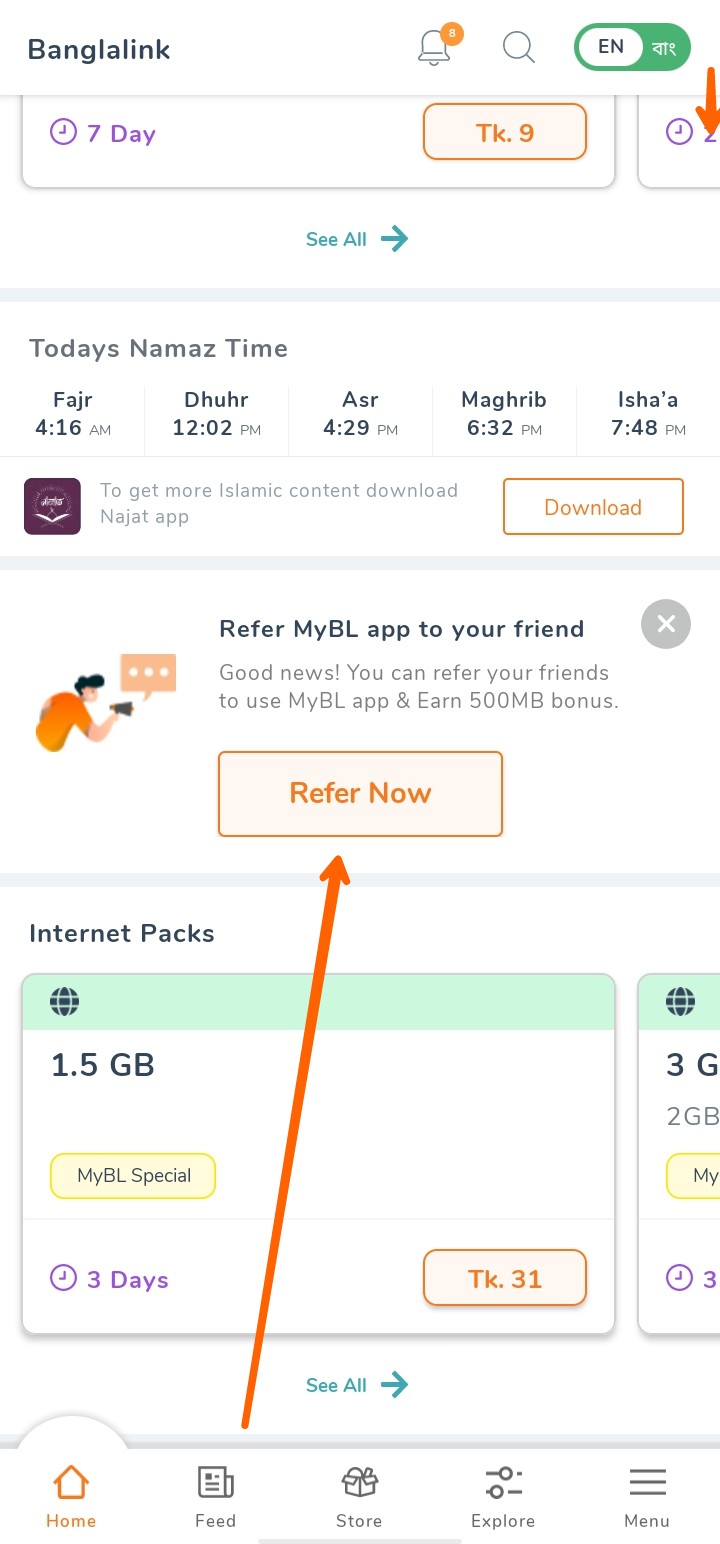Image resolution: width=720 pixels, height=1544 pixels.
Task: Switch language to Bangla in toggle
Action: click(664, 48)
